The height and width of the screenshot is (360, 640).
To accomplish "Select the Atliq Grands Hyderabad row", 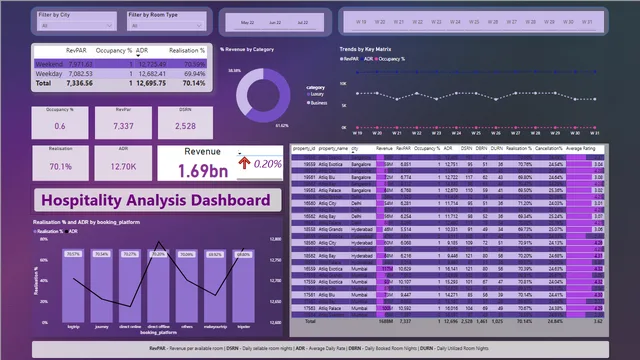I will coord(448,229).
